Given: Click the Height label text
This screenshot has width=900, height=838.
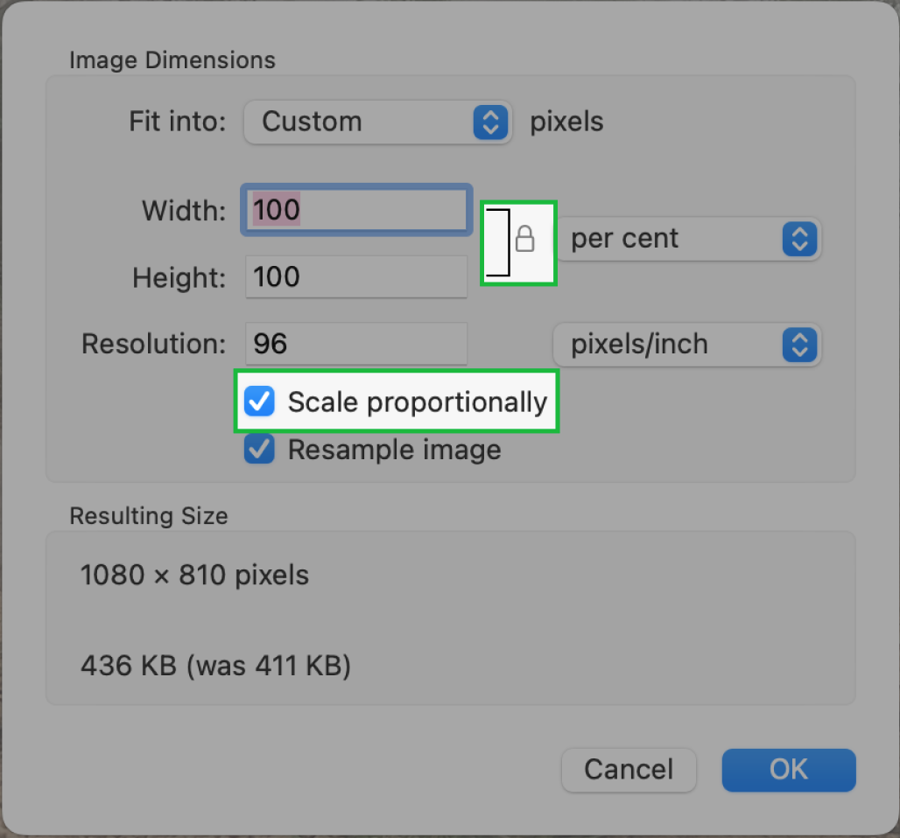Looking at the screenshot, I should [180, 278].
